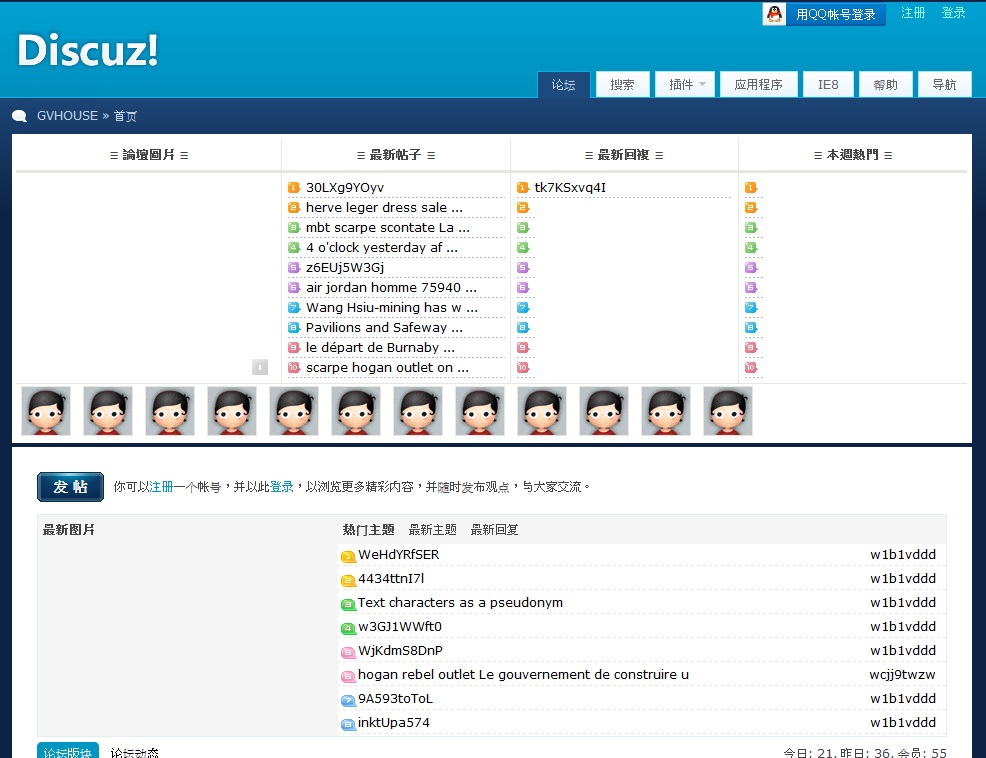Open the 帮助 nav tab
The height and width of the screenshot is (758, 986).
point(885,84)
